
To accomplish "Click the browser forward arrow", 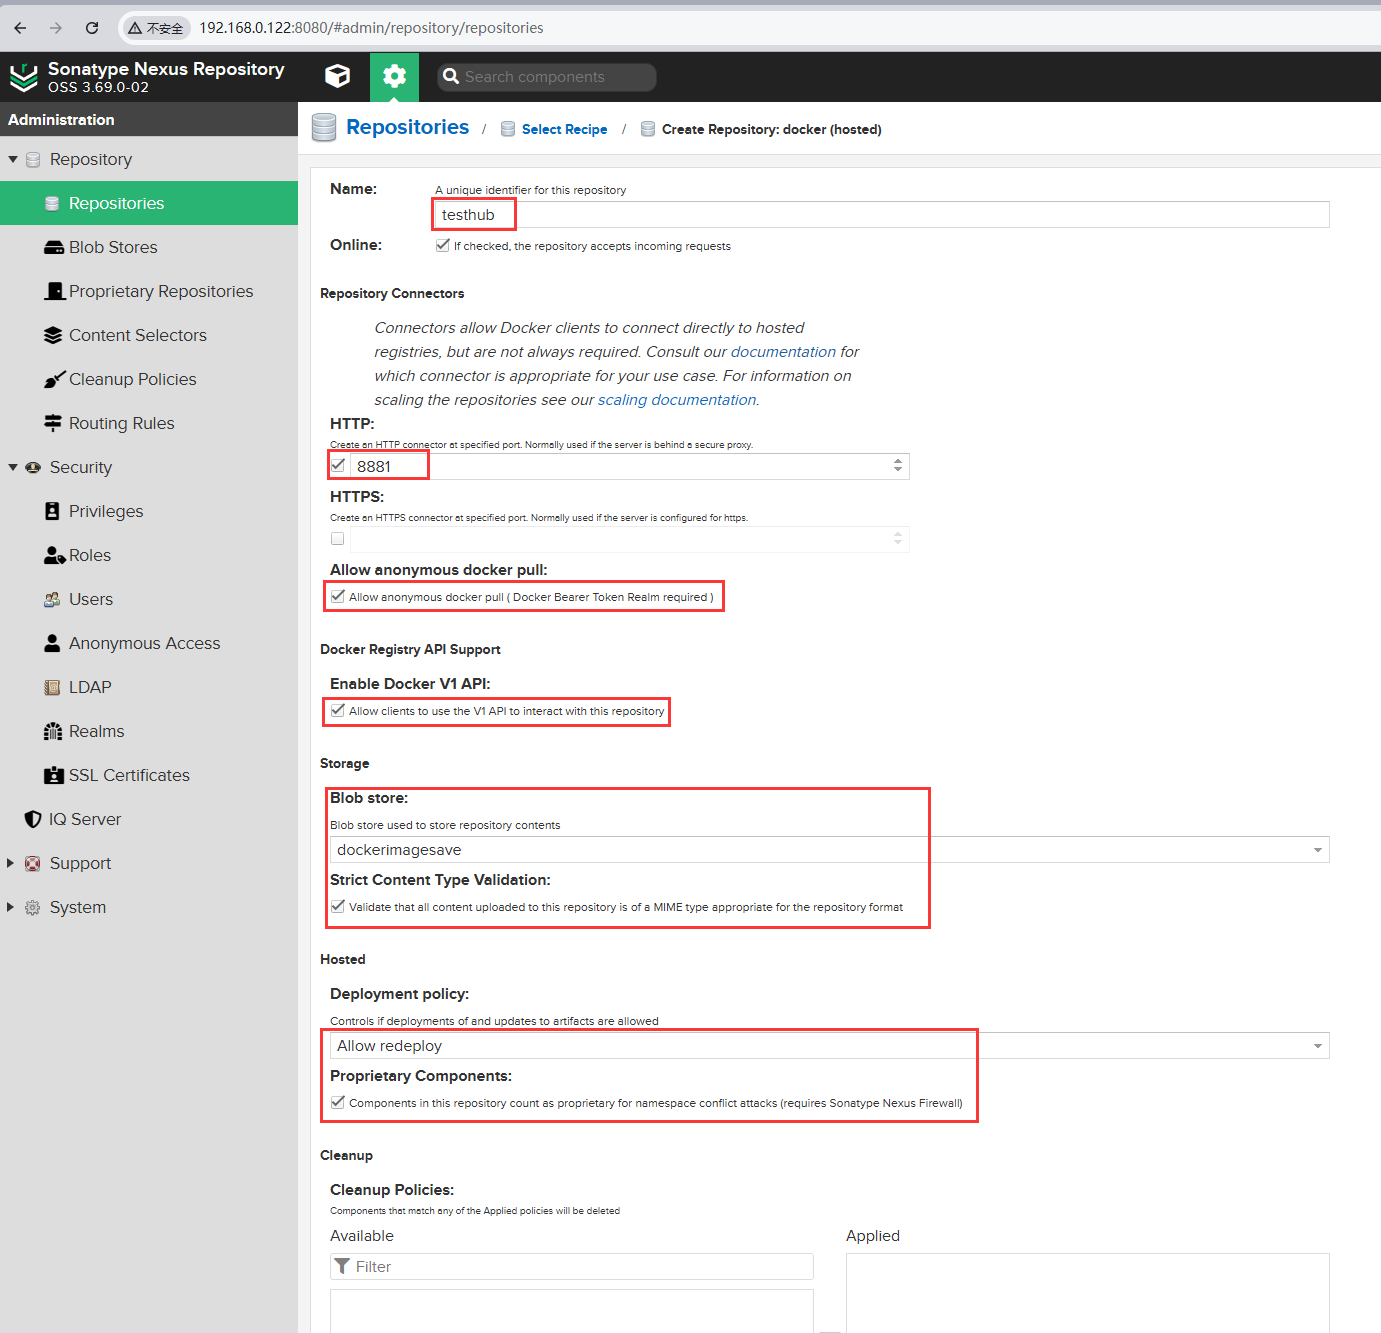I will (56, 28).
